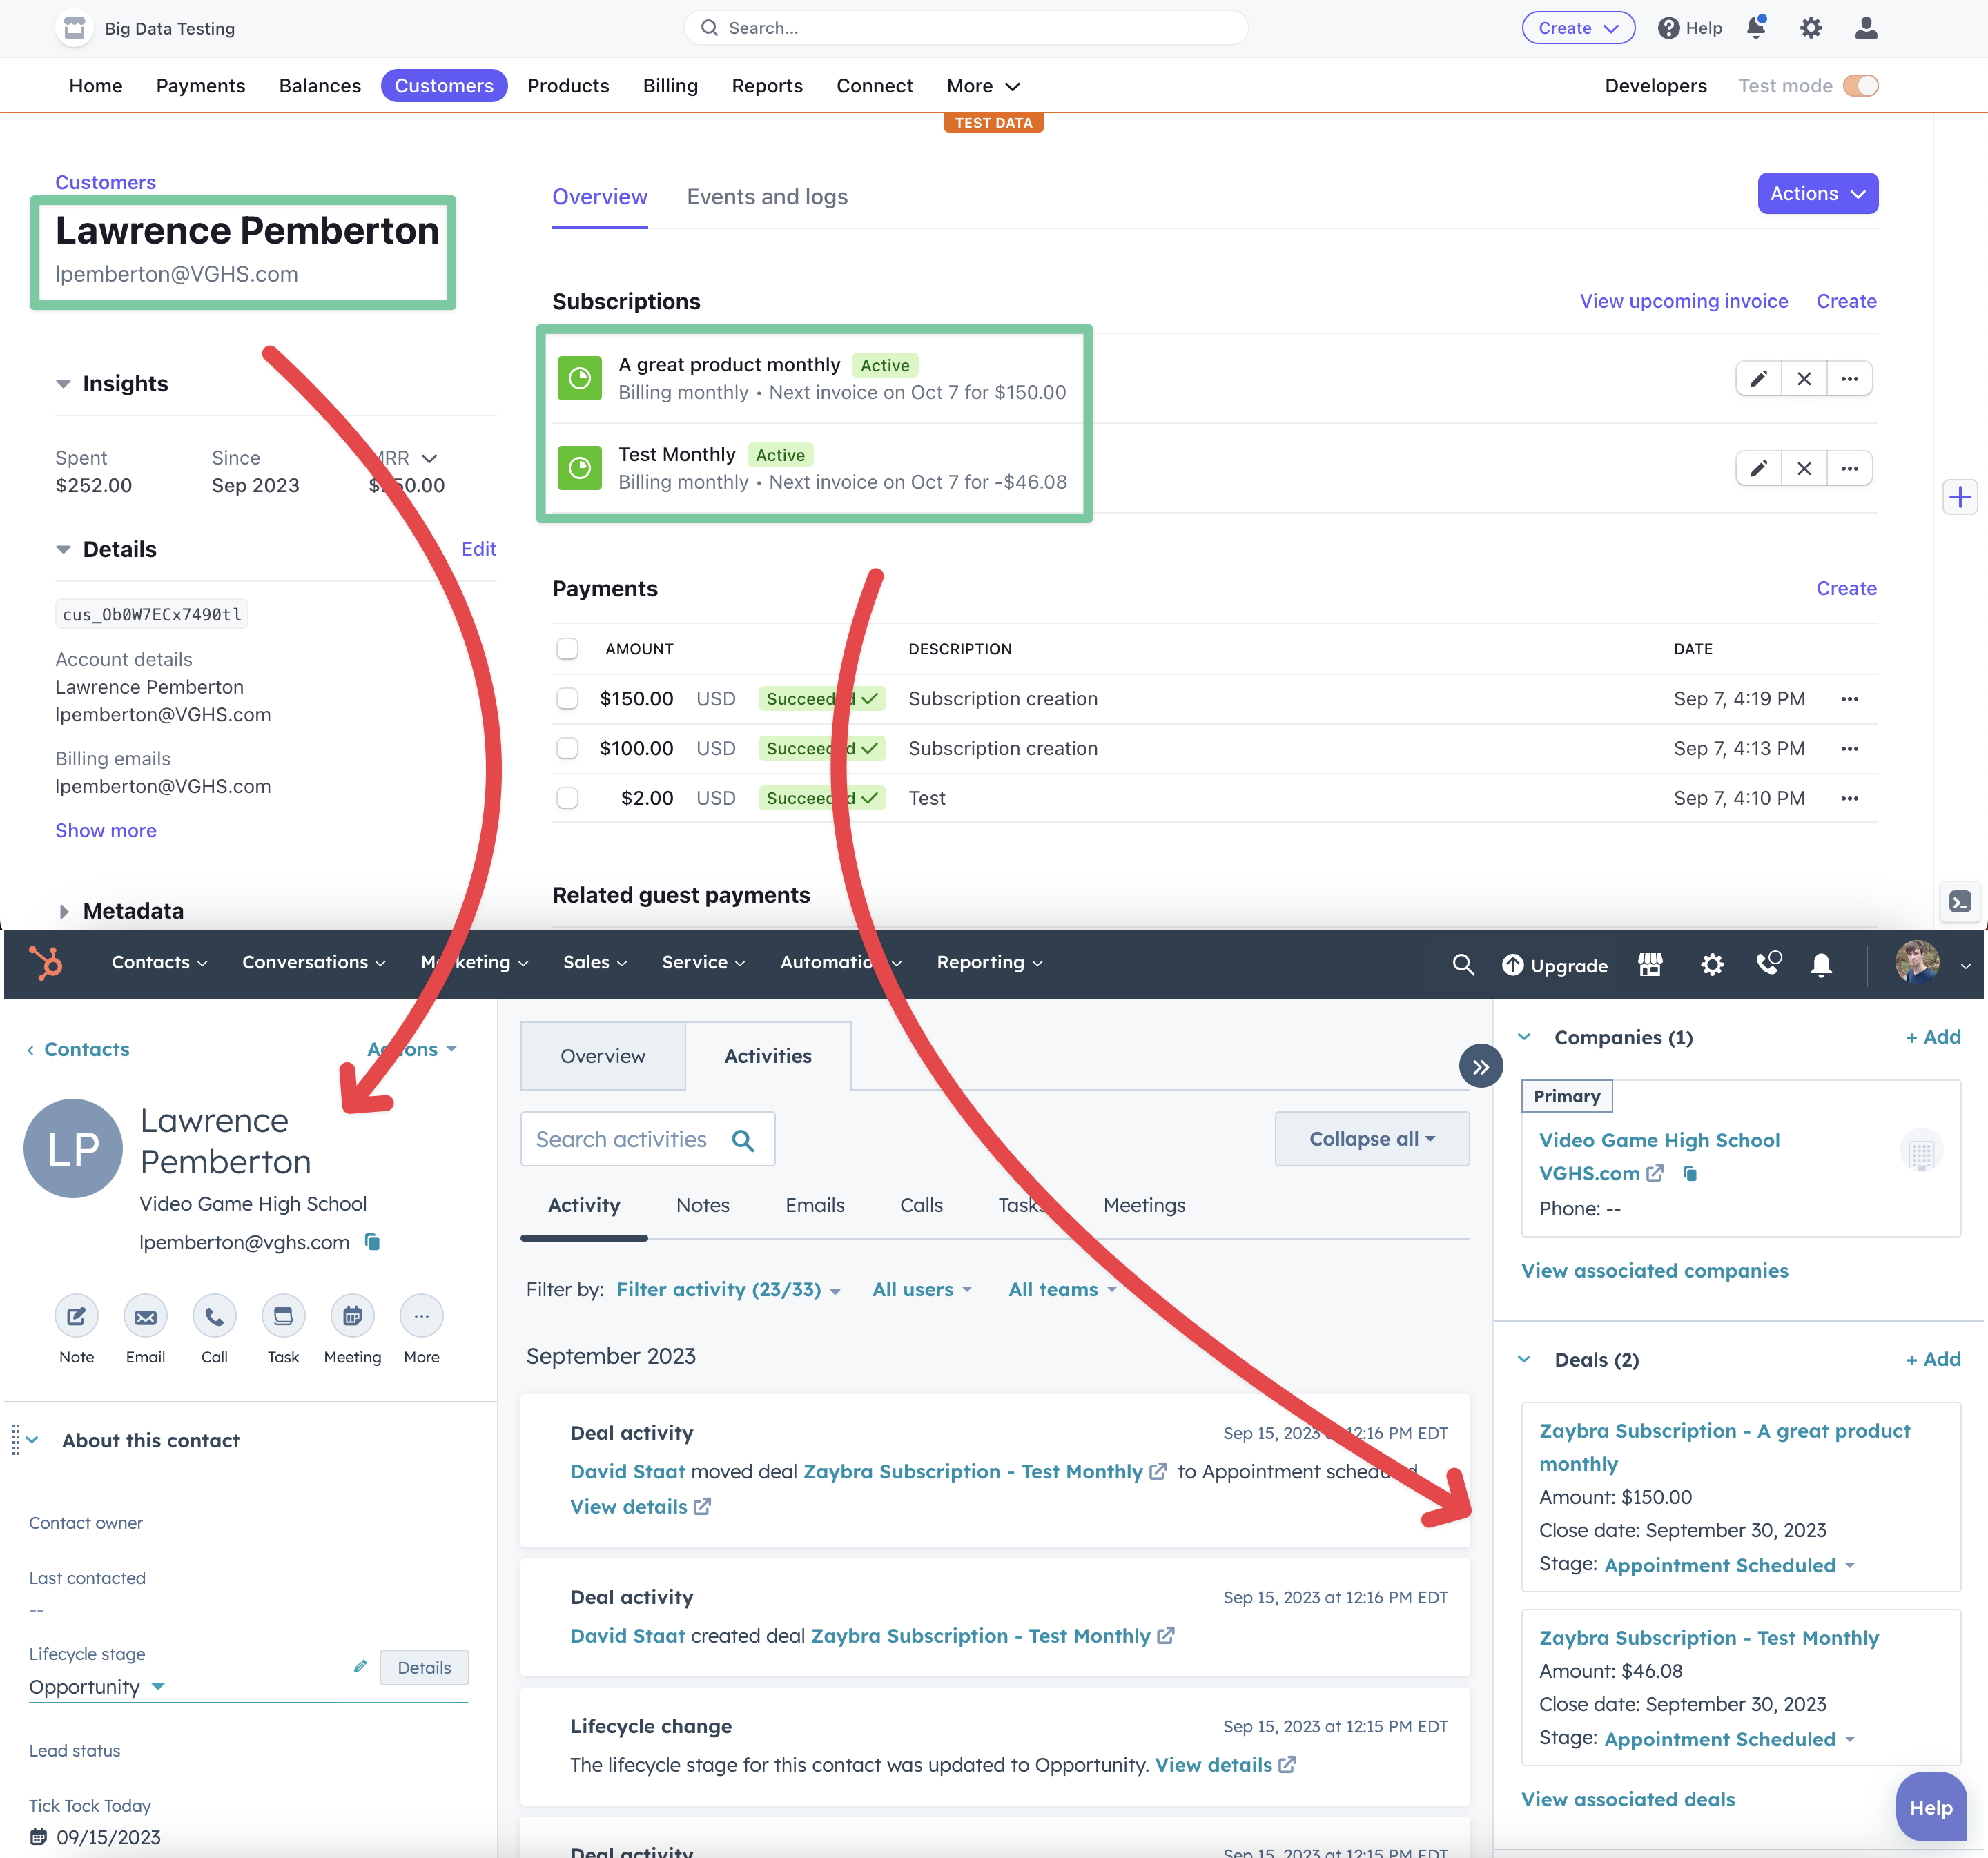Check the $100.00 payment row

click(x=567, y=749)
